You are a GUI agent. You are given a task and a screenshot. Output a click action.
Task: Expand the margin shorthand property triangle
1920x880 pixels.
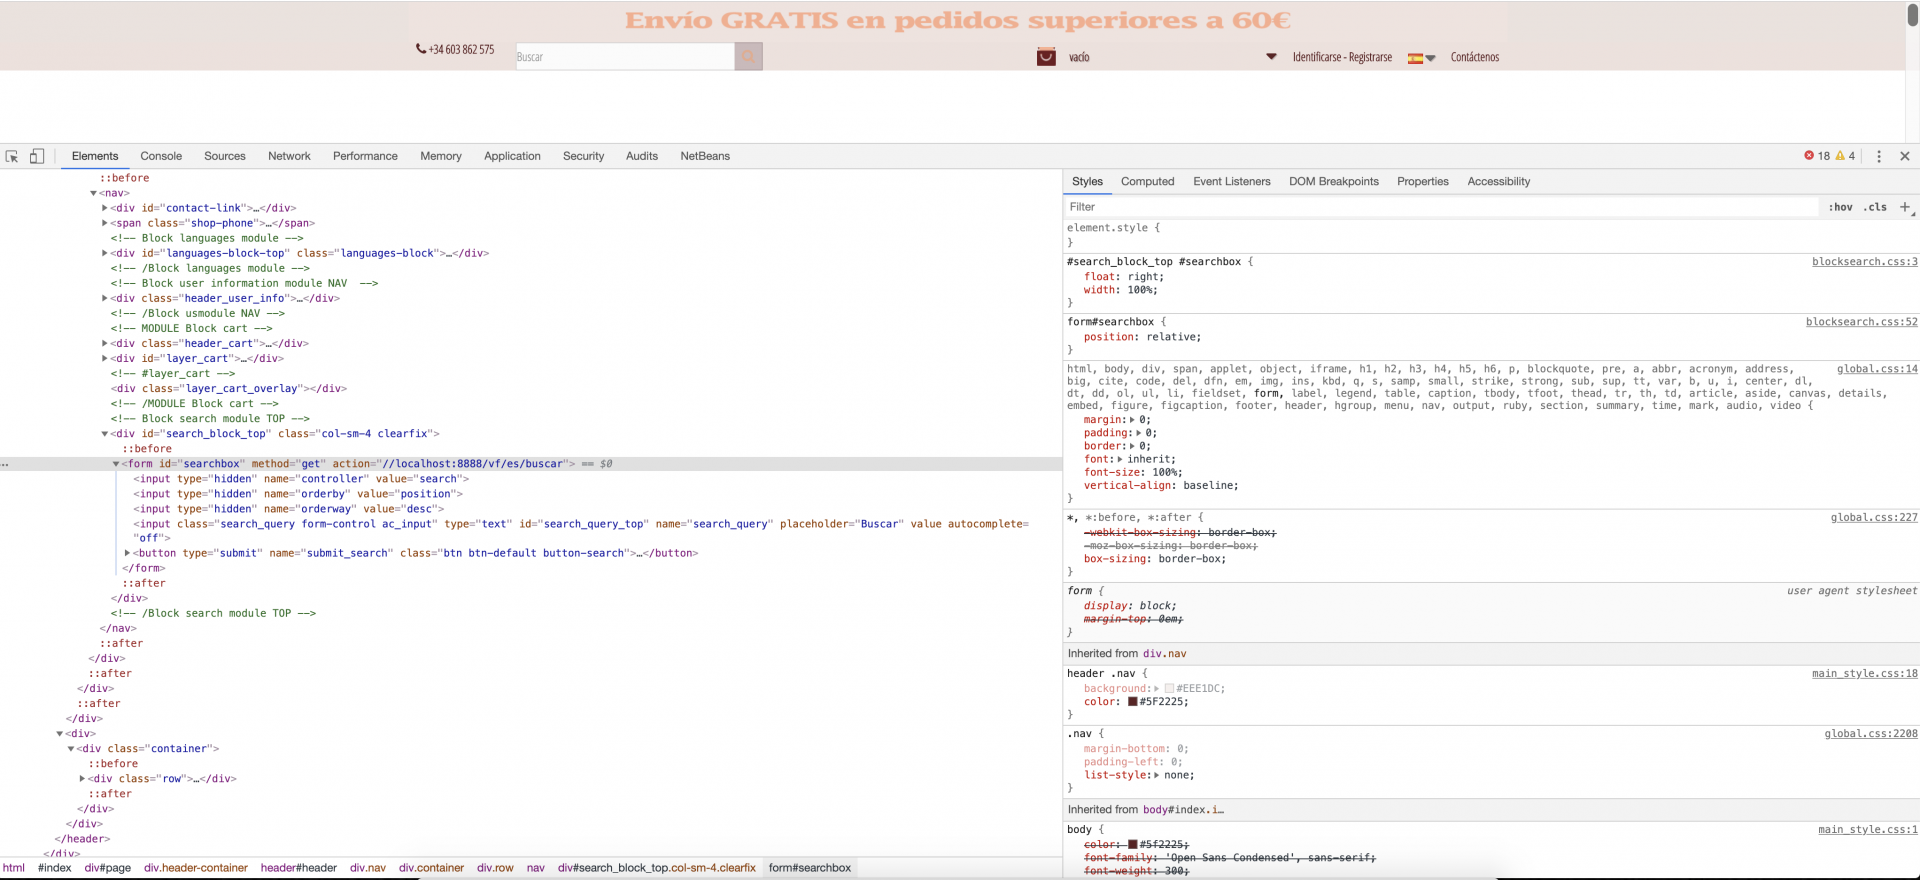(1132, 420)
